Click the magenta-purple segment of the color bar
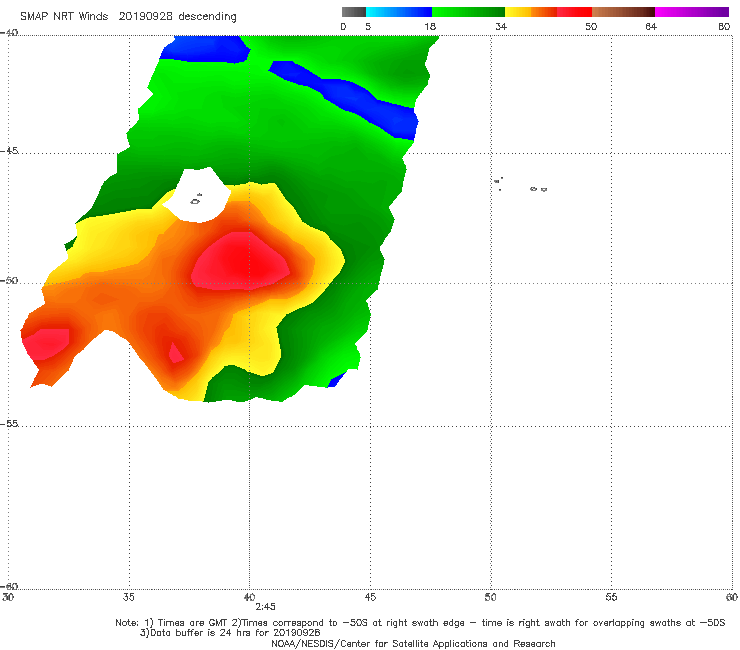The image size is (740, 650). pos(692,12)
